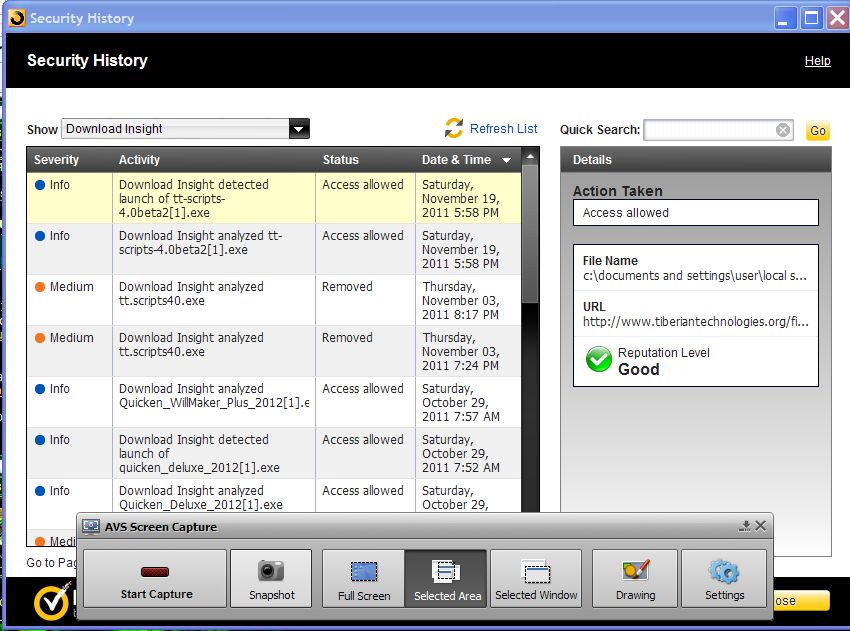Collapse AVS Screen Capture toolbar via pin arrow
This screenshot has height=631, width=850.
click(x=745, y=526)
